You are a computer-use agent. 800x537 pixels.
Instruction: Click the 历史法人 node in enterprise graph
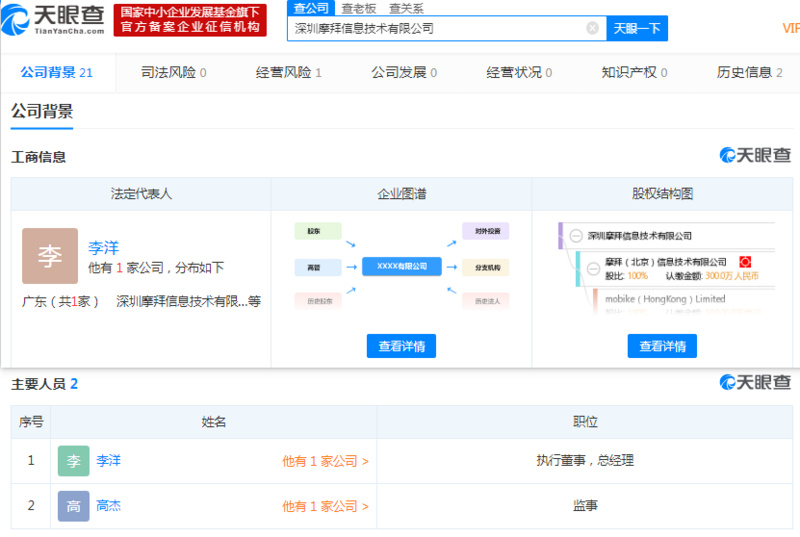tap(486, 301)
